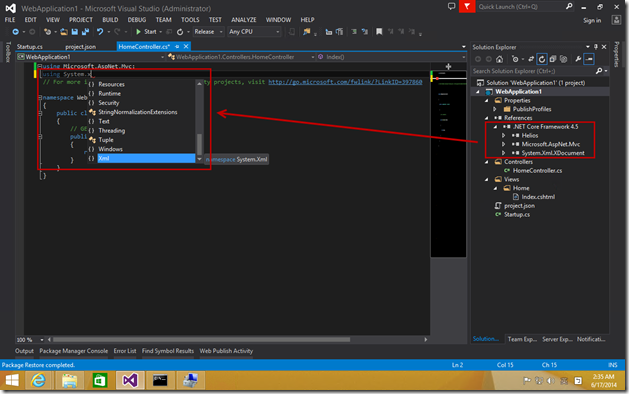Start debugging with the green Start button
The height and width of the screenshot is (394, 629).
tap(146, 32)
